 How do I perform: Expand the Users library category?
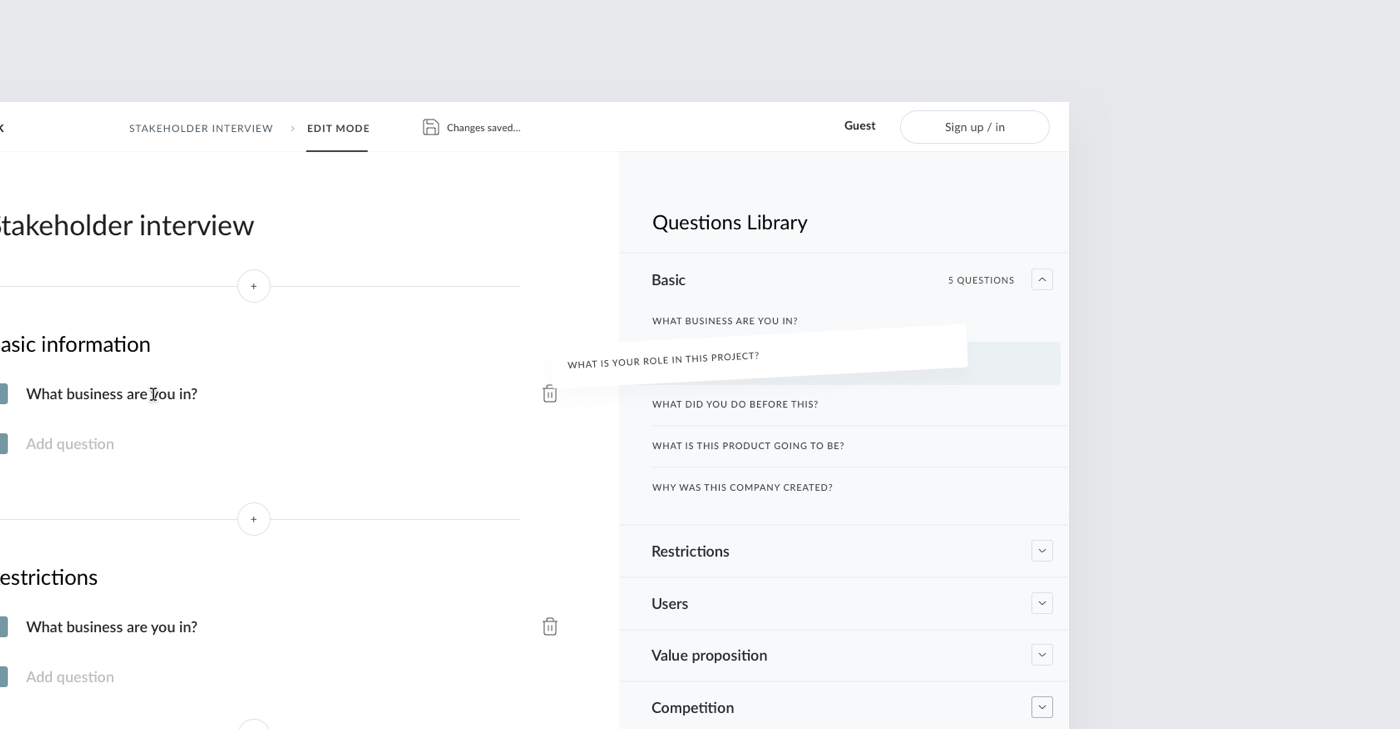tap(1042, 603)
